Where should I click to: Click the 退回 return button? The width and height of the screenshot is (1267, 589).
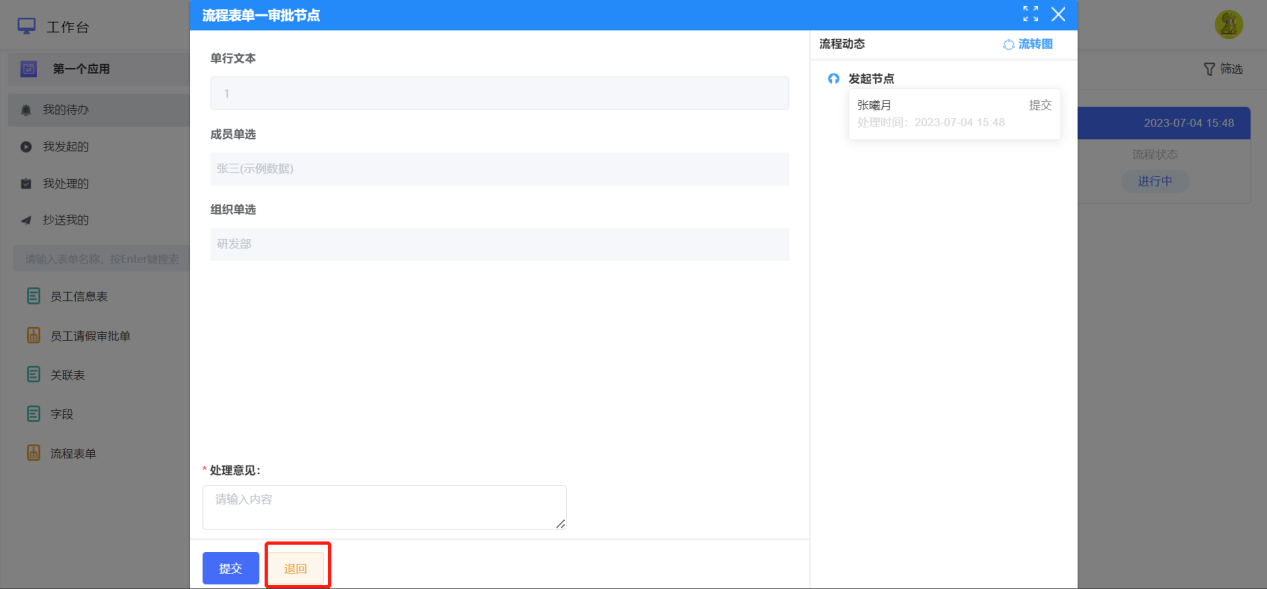point(296,568)
